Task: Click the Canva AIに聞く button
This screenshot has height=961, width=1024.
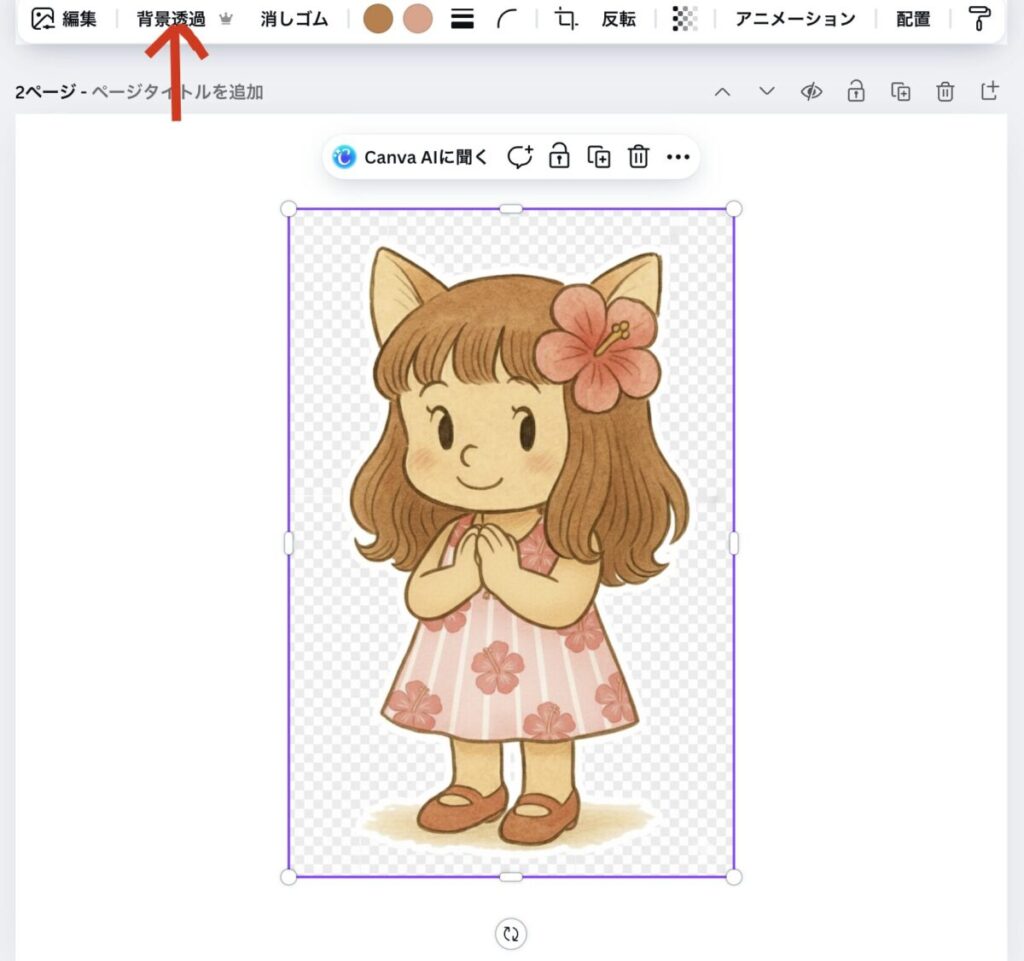Action: 411,157
